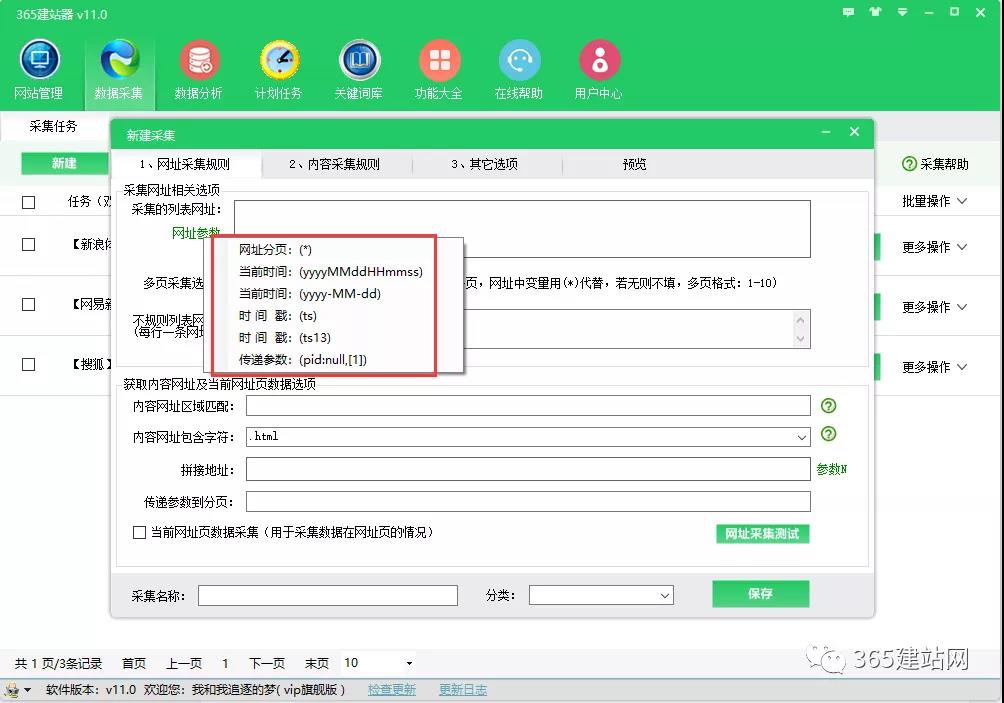Open dropdown arrow next to status bar avatar
The width and height of the screenshot is (1004, 703).
(x=28, y=690)
